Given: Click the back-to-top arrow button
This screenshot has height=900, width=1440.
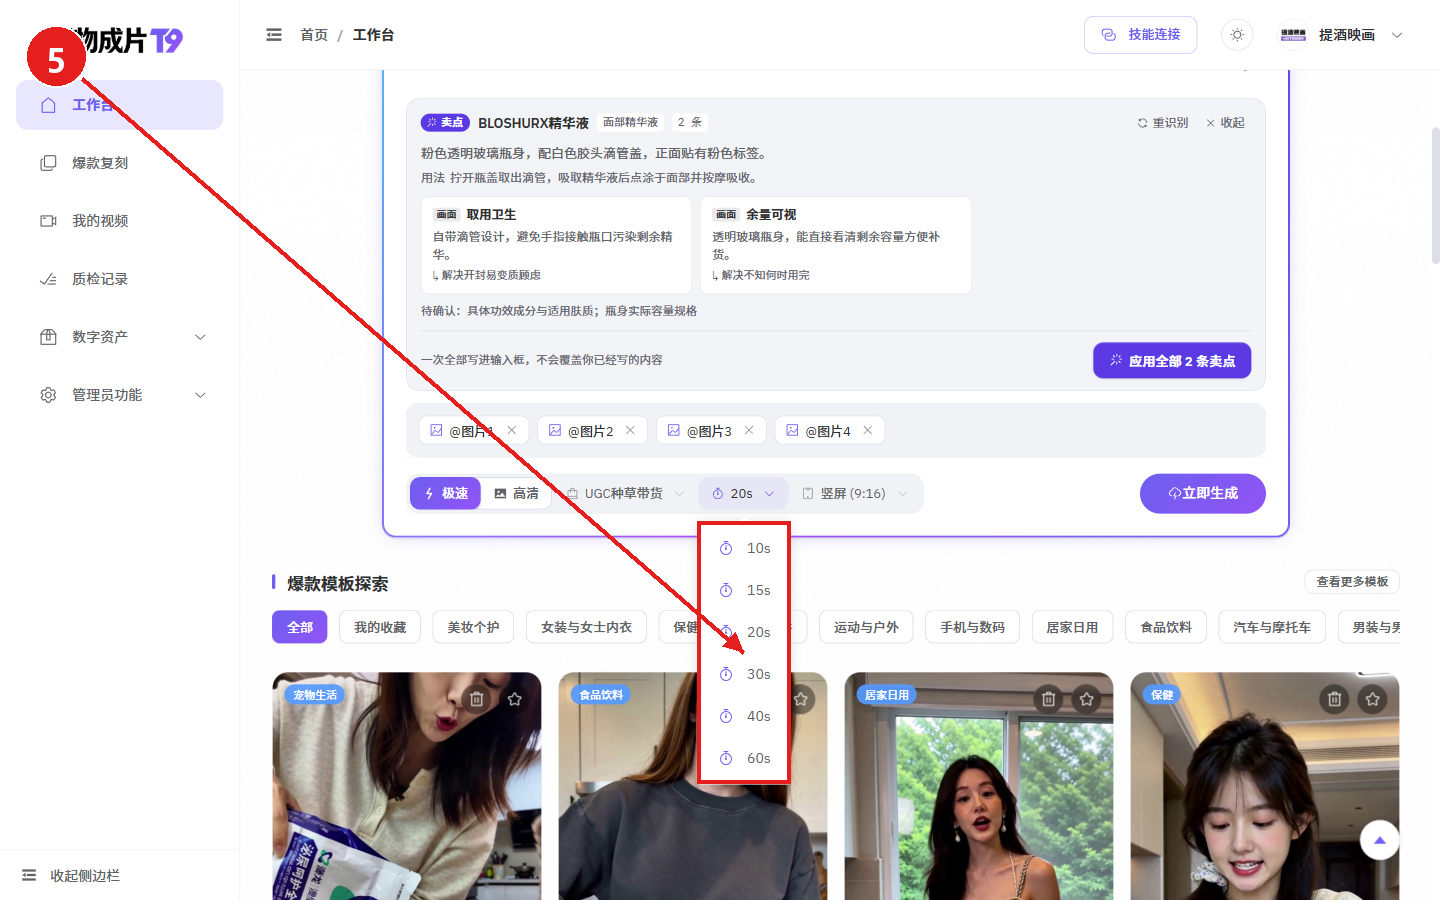Looking at the screenshot, I should 1380,841.
